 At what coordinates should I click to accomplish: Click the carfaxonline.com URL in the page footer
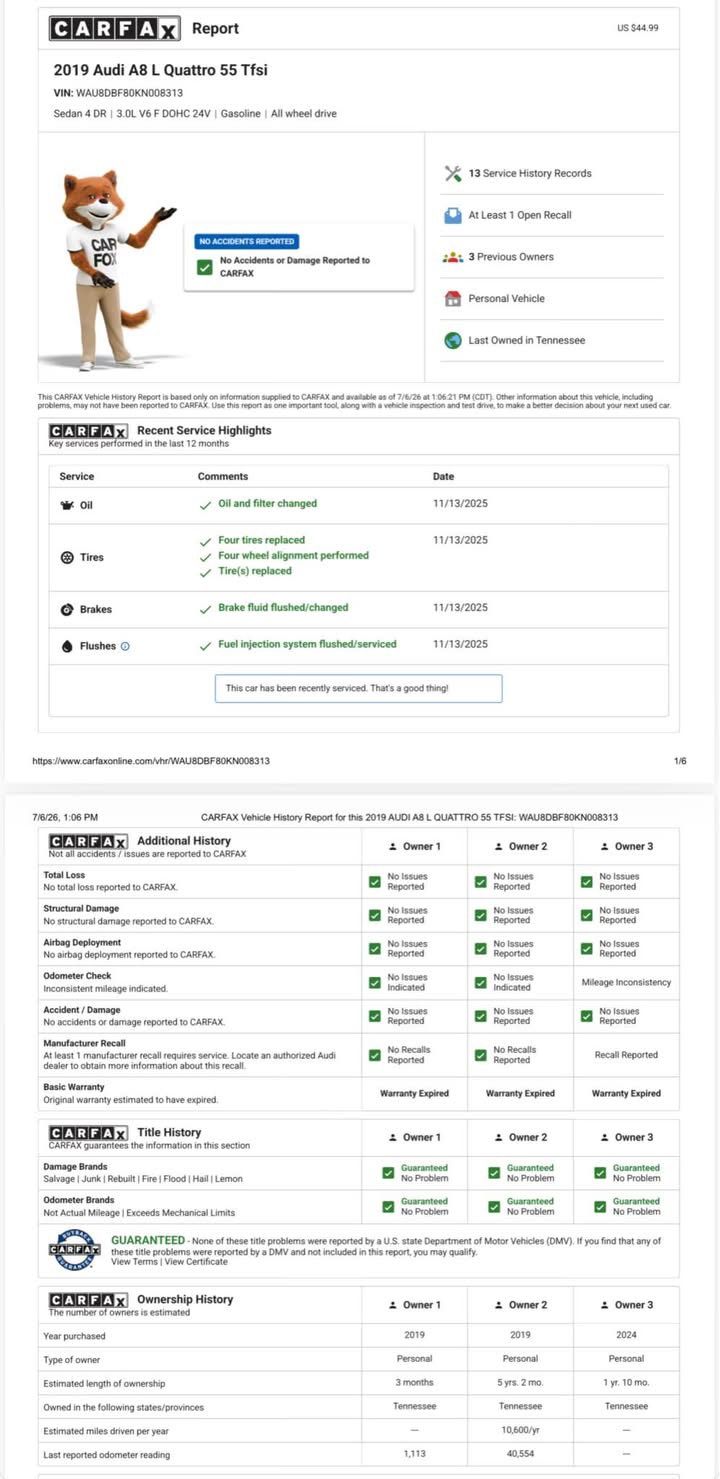tap(151, 761)
